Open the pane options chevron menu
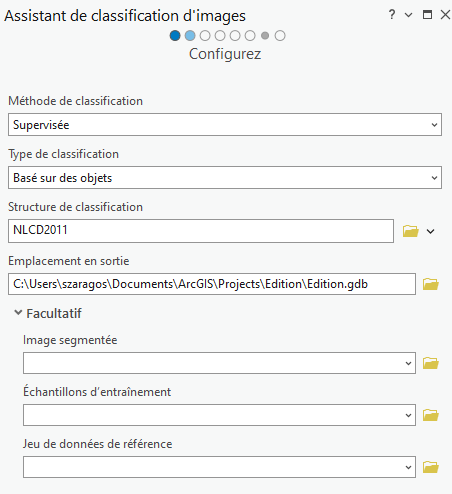This screenshot has height=494, width=452. pos(408,15)
